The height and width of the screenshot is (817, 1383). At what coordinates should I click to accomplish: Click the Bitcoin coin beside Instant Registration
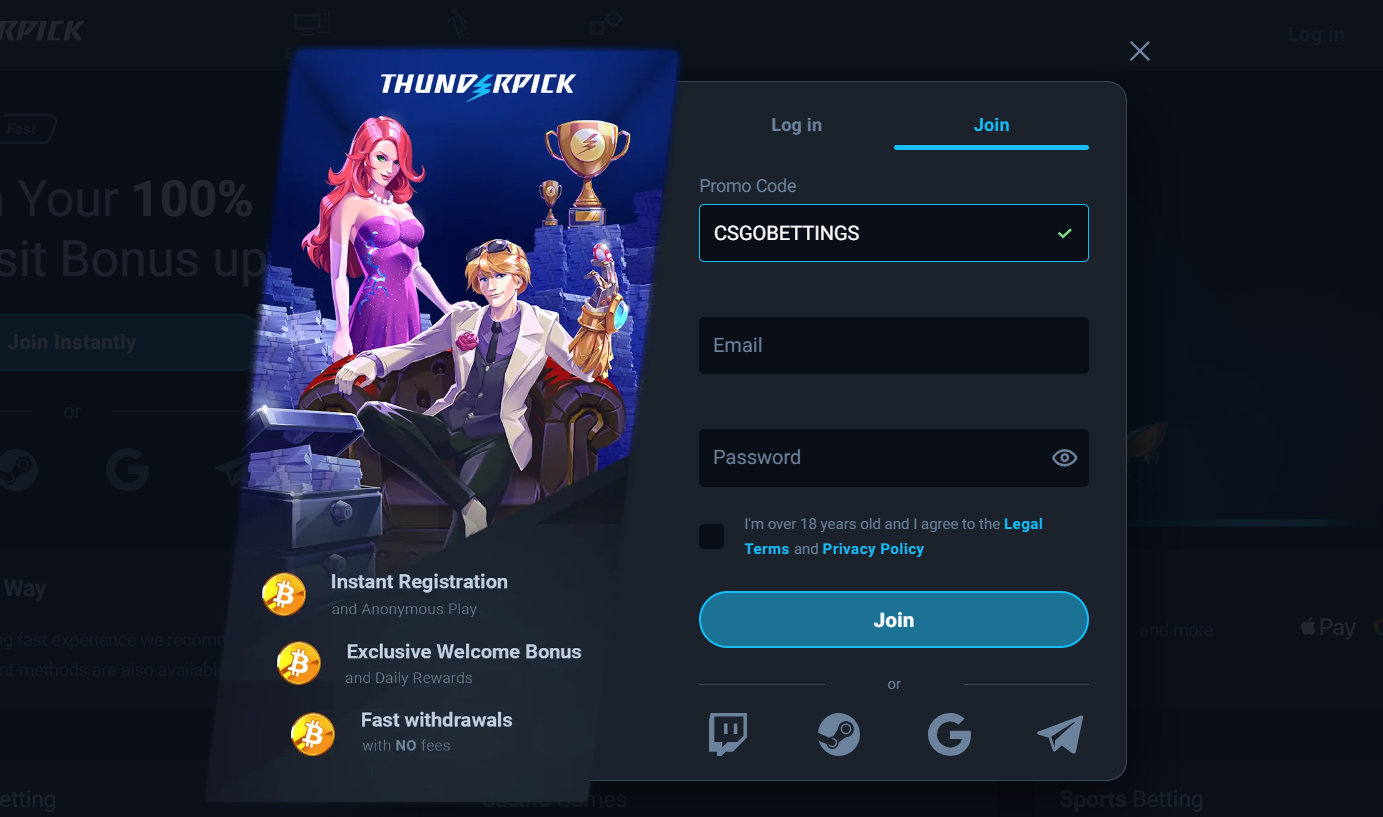(284, 594)
